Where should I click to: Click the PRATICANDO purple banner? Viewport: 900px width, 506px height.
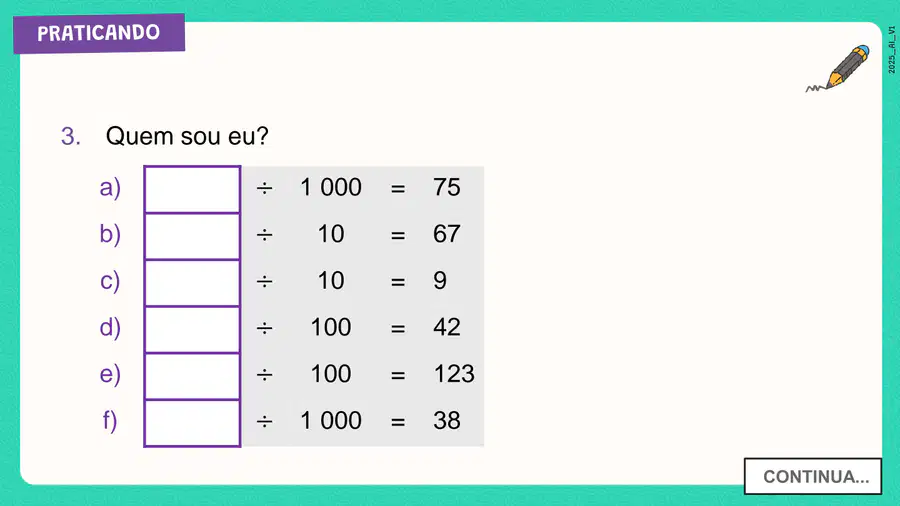pos(99,33)
